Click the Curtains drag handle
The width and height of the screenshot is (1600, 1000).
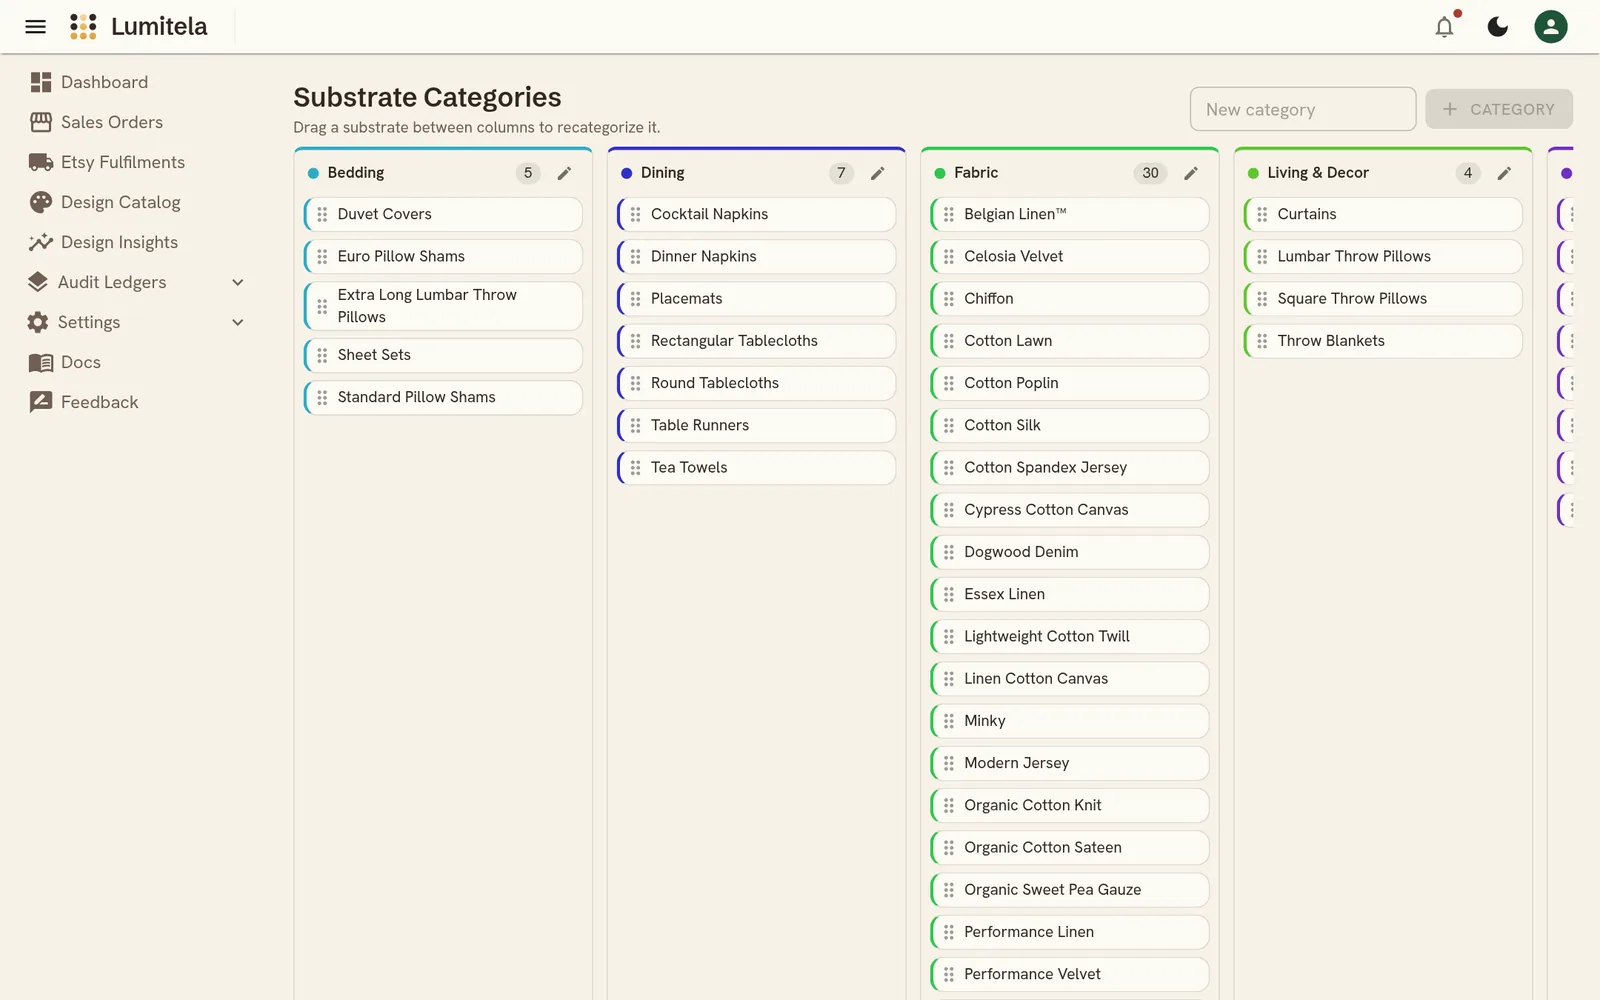point(1262,214)
